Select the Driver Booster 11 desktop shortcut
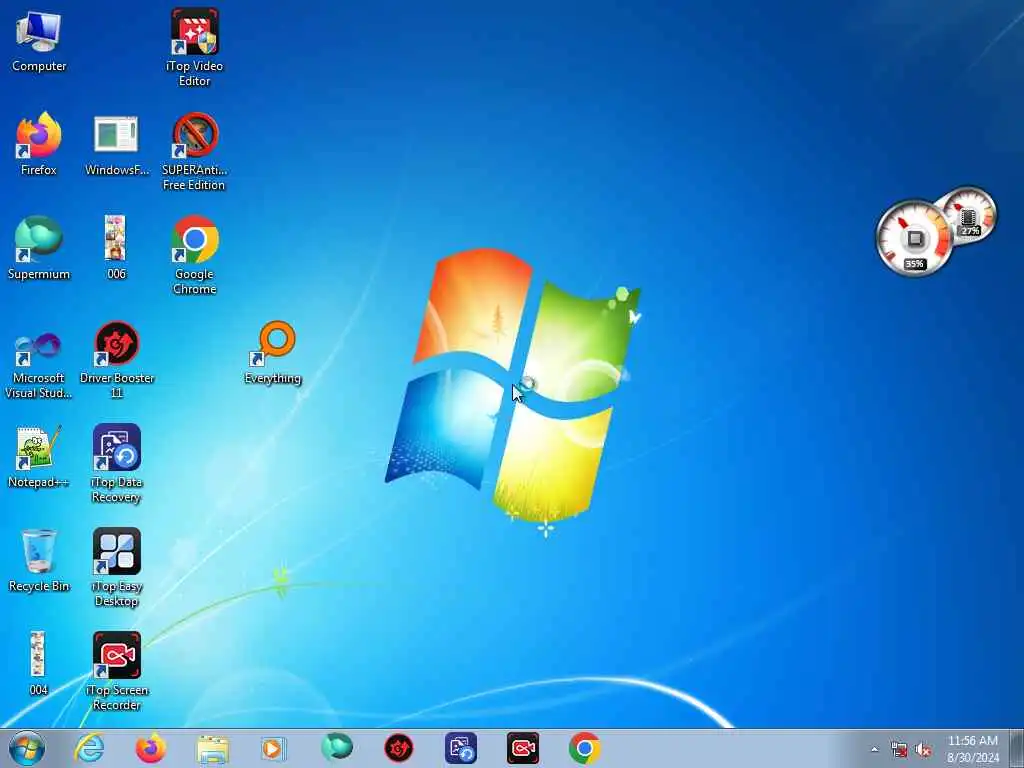The height and width of the screenshot is (768, 1024). point(116,360)
